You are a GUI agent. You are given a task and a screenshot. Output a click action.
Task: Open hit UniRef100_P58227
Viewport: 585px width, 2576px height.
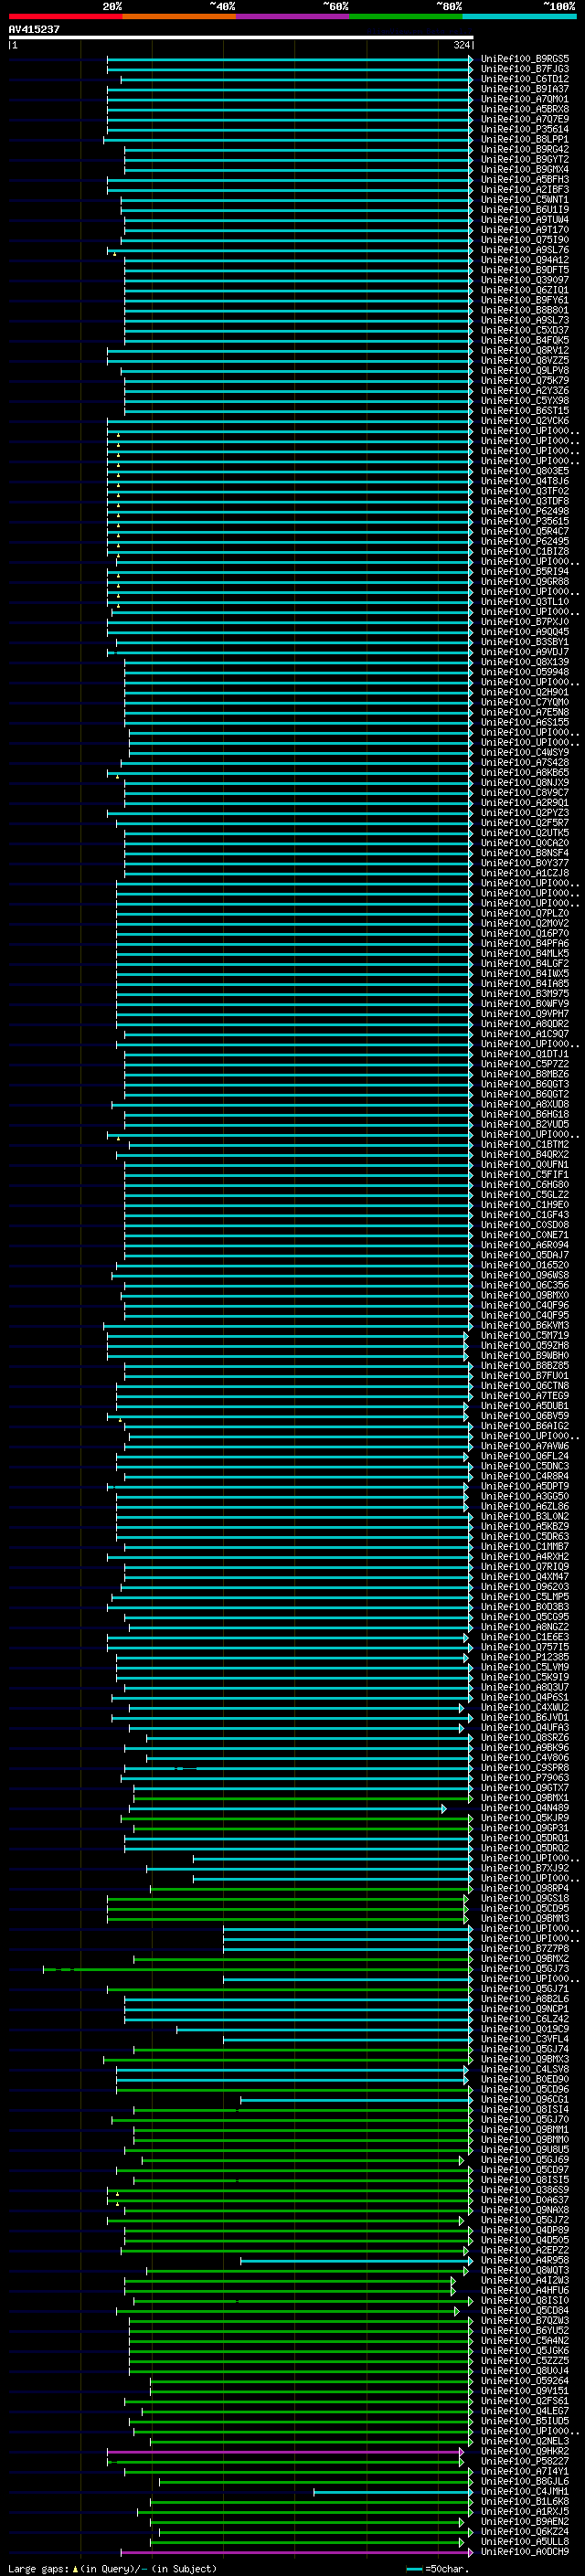tap(525, 2461)
